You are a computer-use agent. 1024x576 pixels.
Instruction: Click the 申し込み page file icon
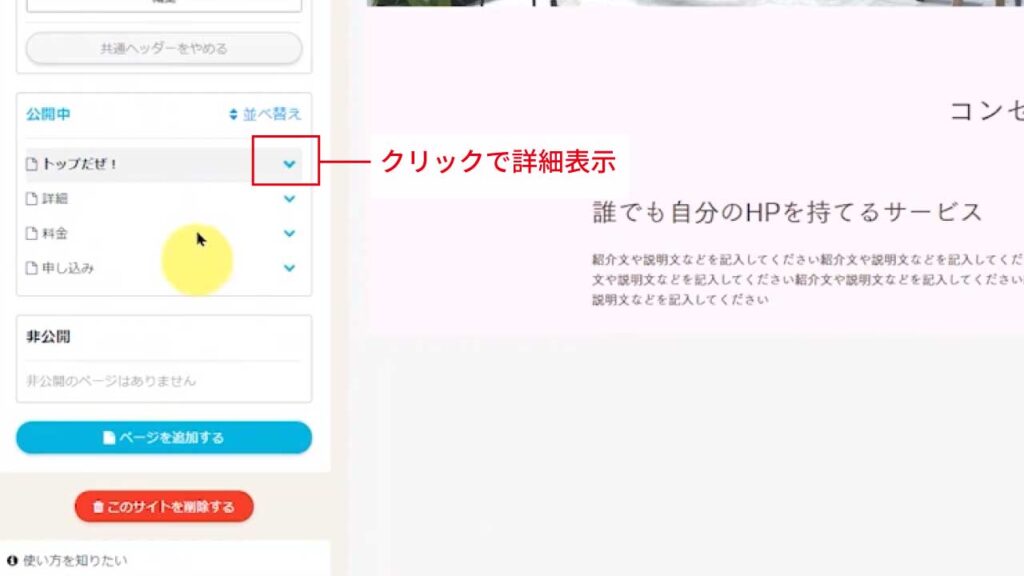tap(31, 268)
